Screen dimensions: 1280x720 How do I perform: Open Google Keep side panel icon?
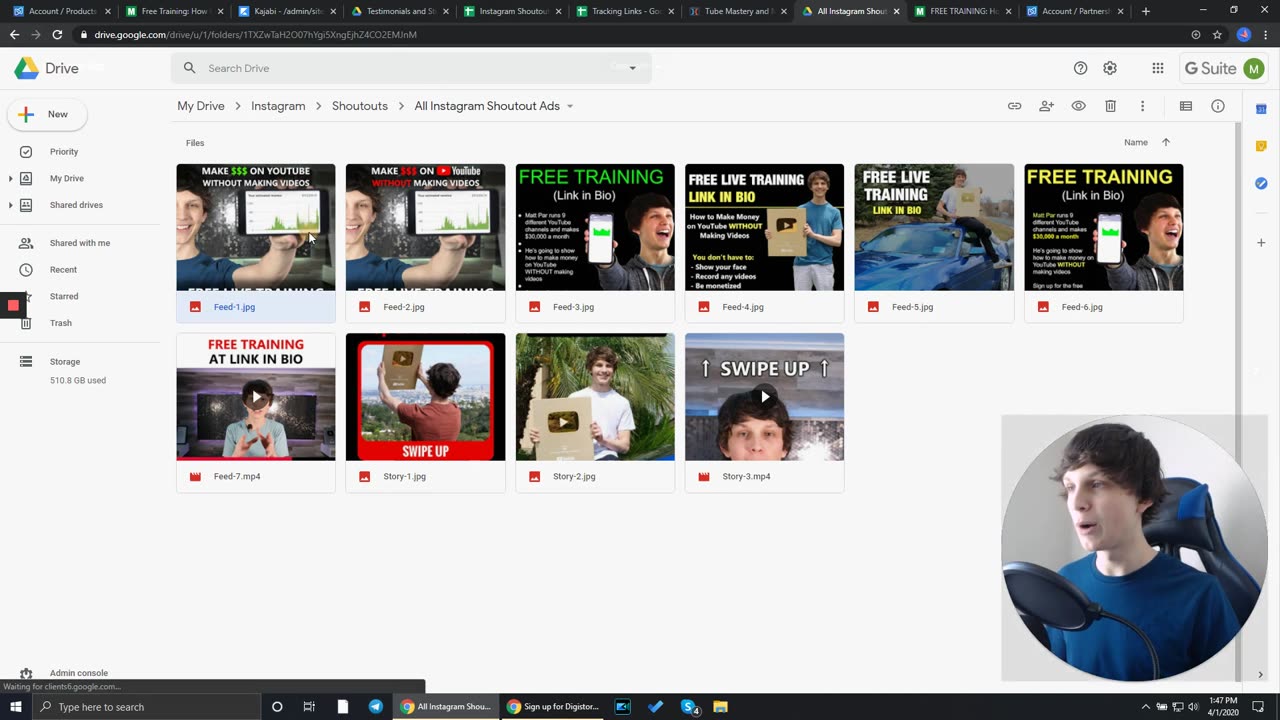coord(1261,146)
